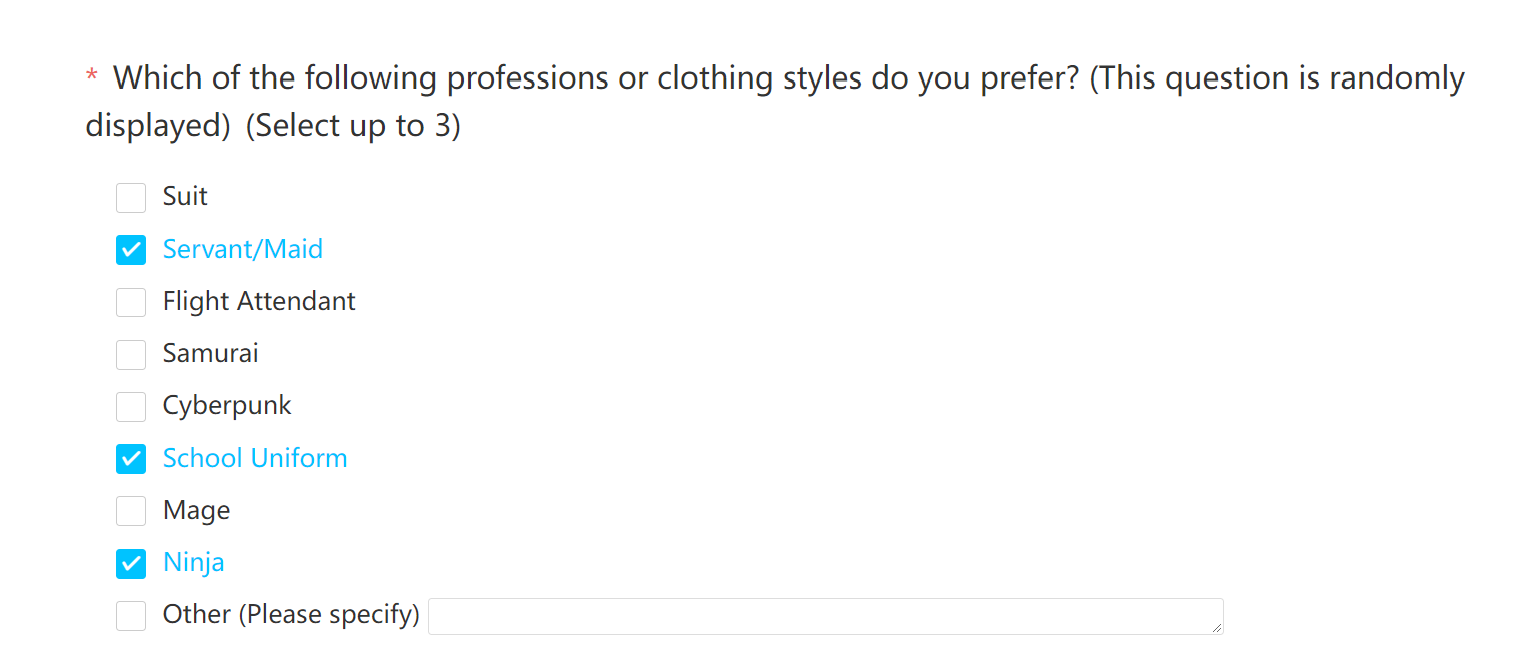This screenshot has width=1518, height=672.
Task: Click the Cyberpunk label text
Action: point(227,406)
